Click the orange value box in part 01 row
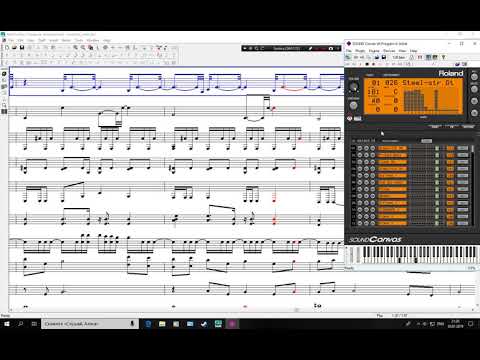This screenshot has height=360, width=480. point(450,148)
